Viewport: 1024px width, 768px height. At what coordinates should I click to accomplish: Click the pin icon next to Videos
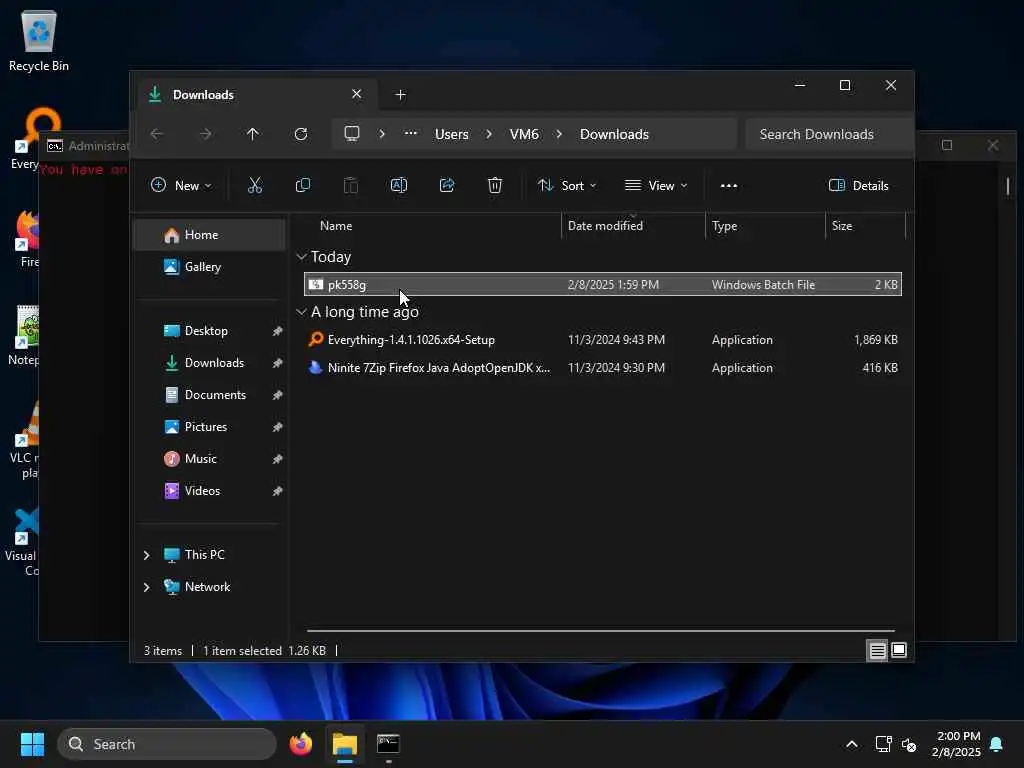278,491
